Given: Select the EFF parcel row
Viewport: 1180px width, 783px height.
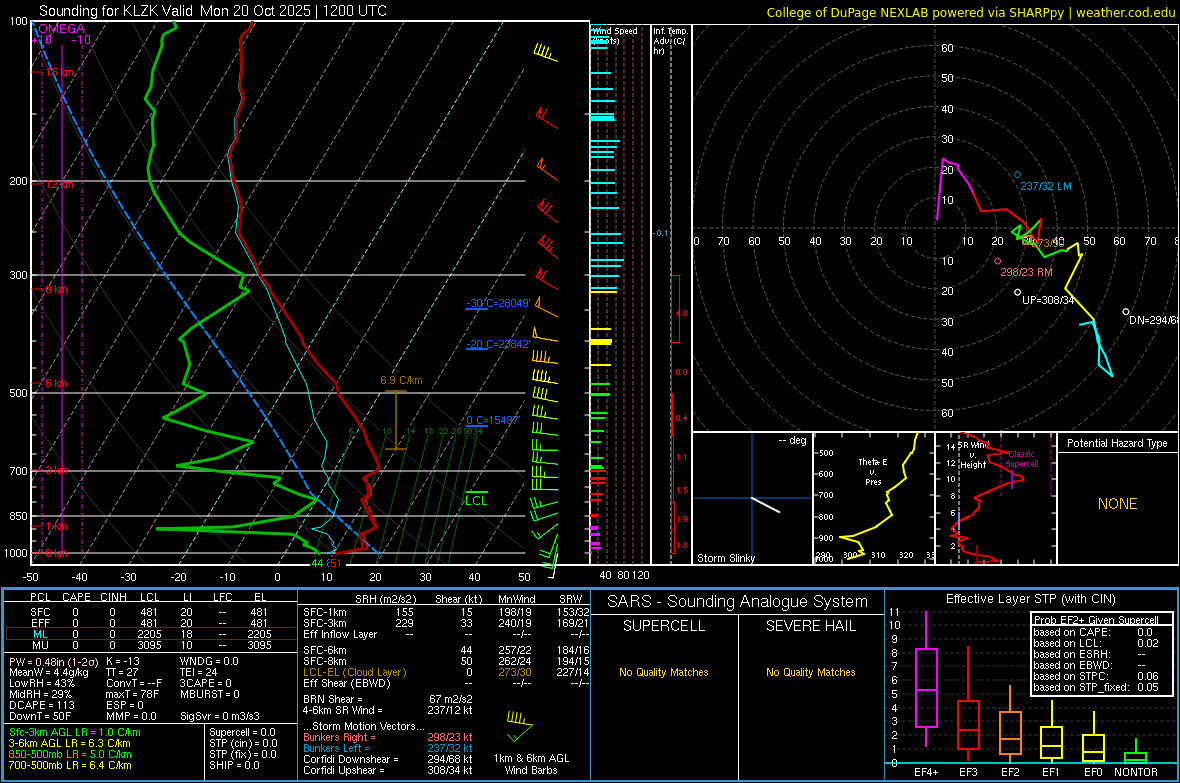Looking at the screenshot, I should pyautogui.click(x=149, y=623).
